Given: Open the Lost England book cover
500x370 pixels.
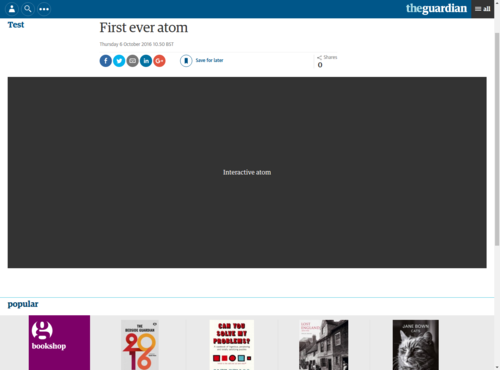Looking at the screenshot, I should (324, 345).
